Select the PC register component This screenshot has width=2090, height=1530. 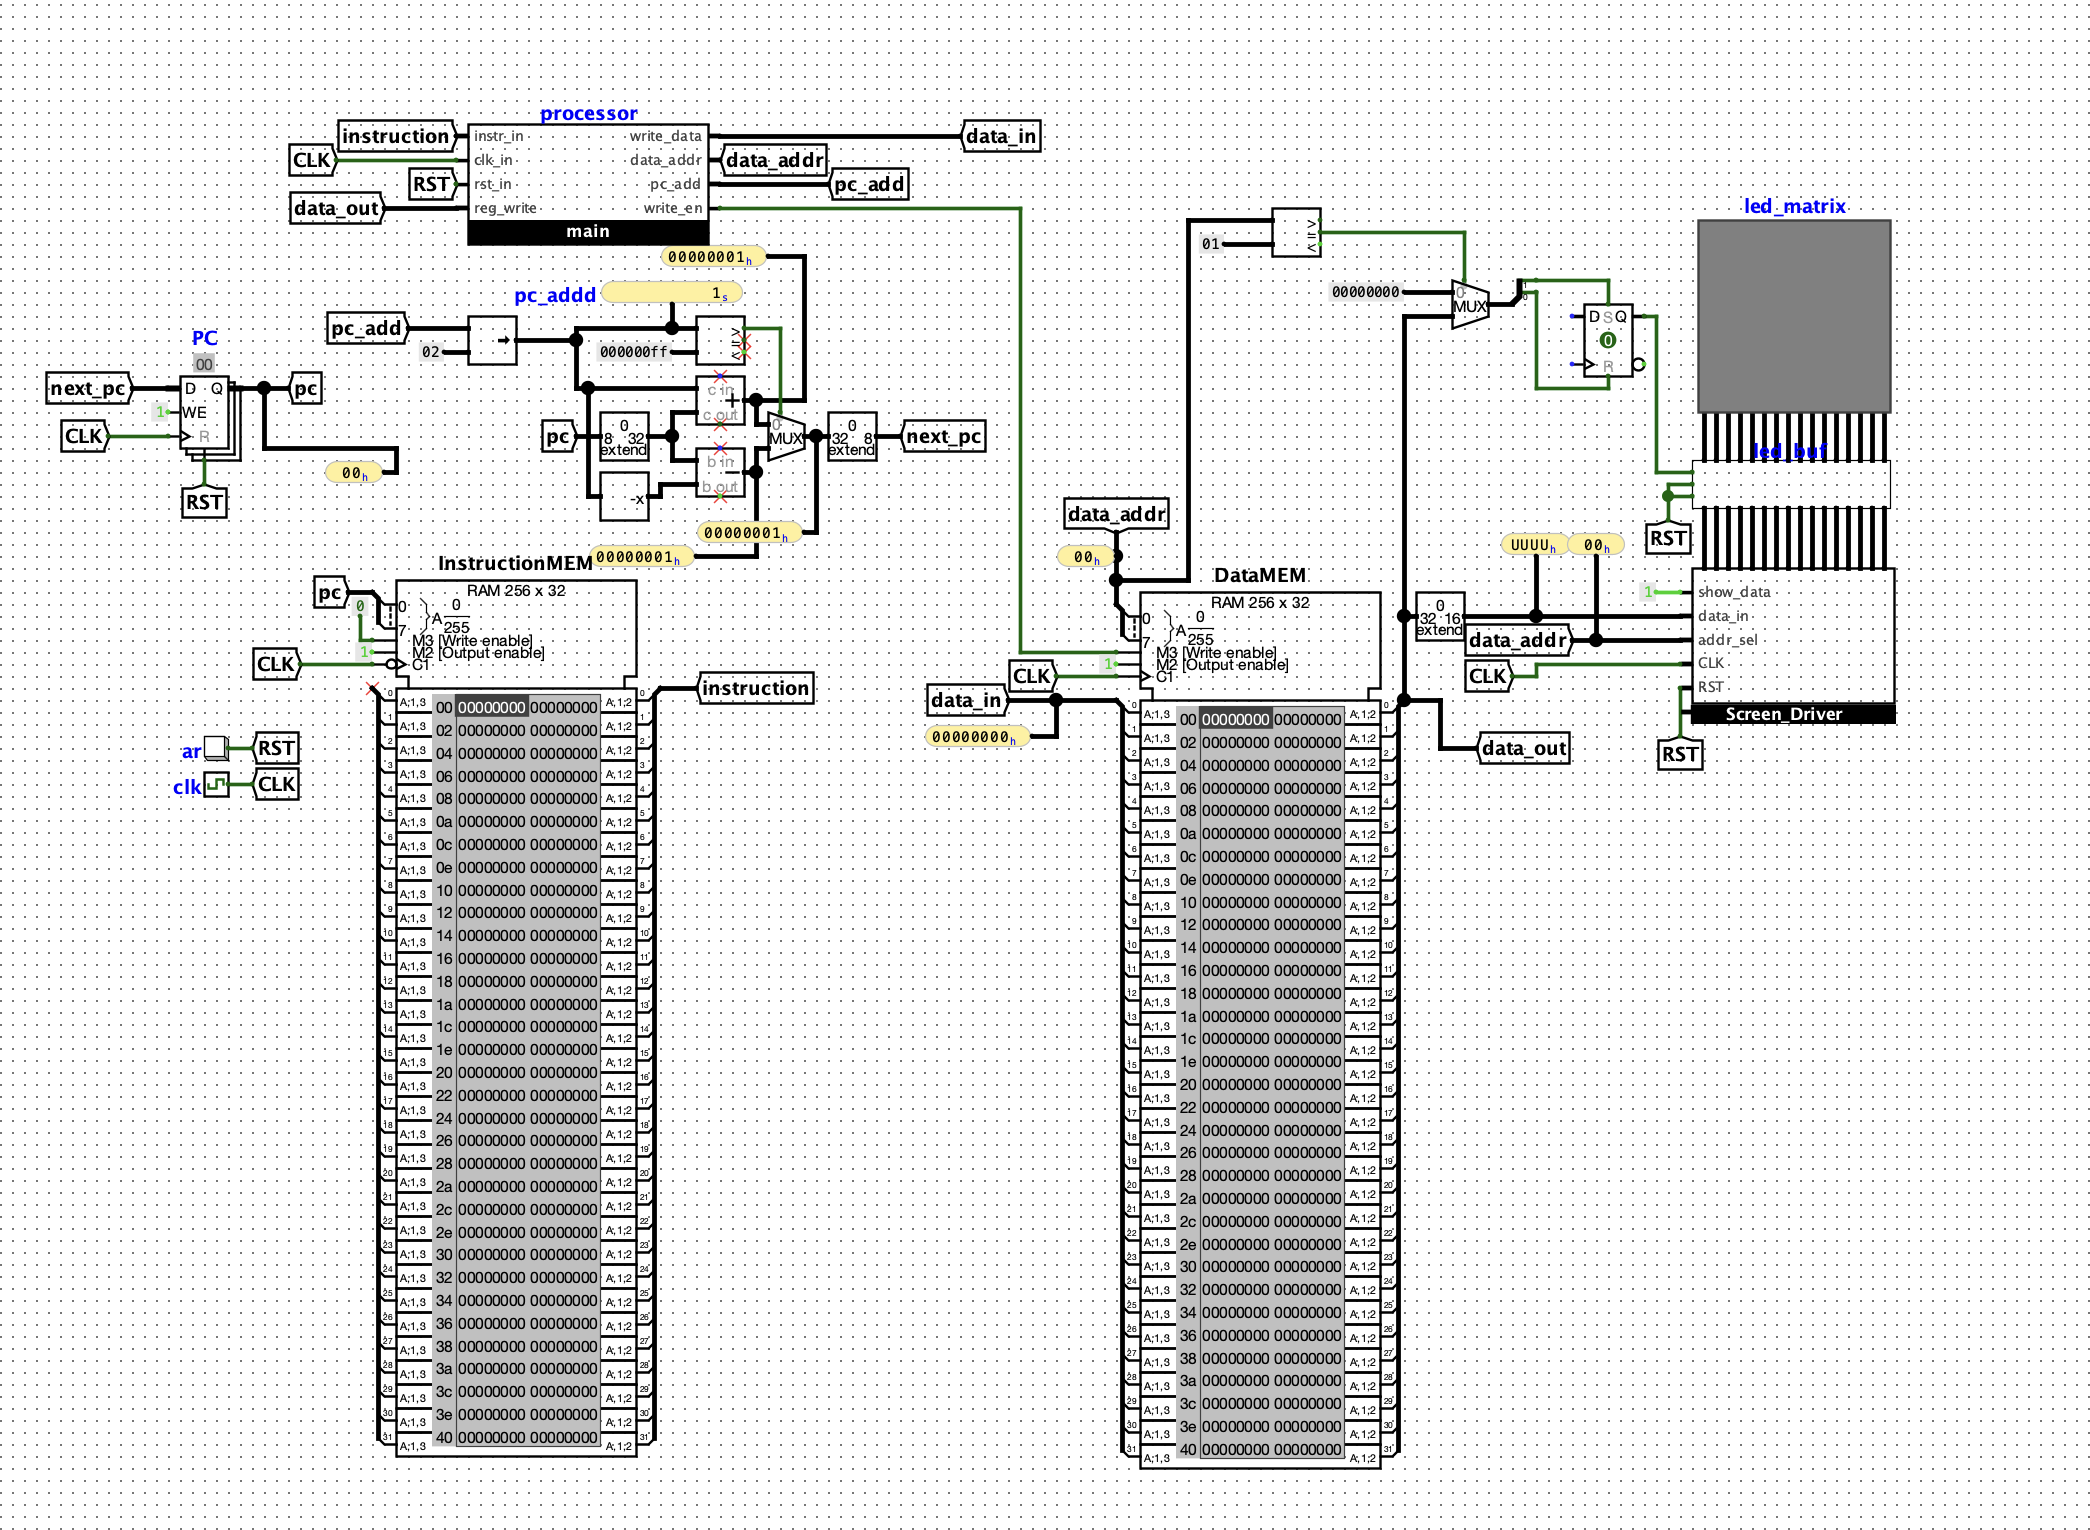click(205, 412)
